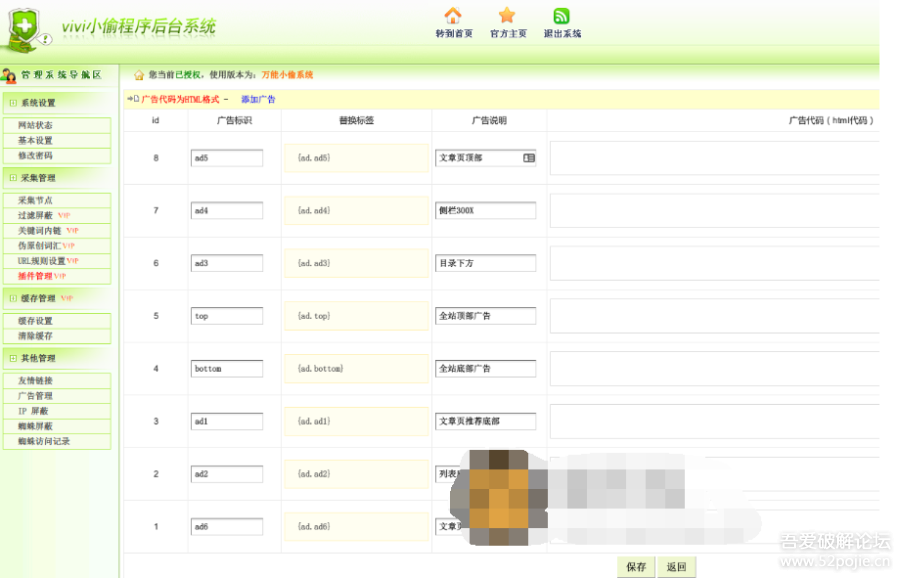Click the star icon for 官方主页

(x=507, y=16)
